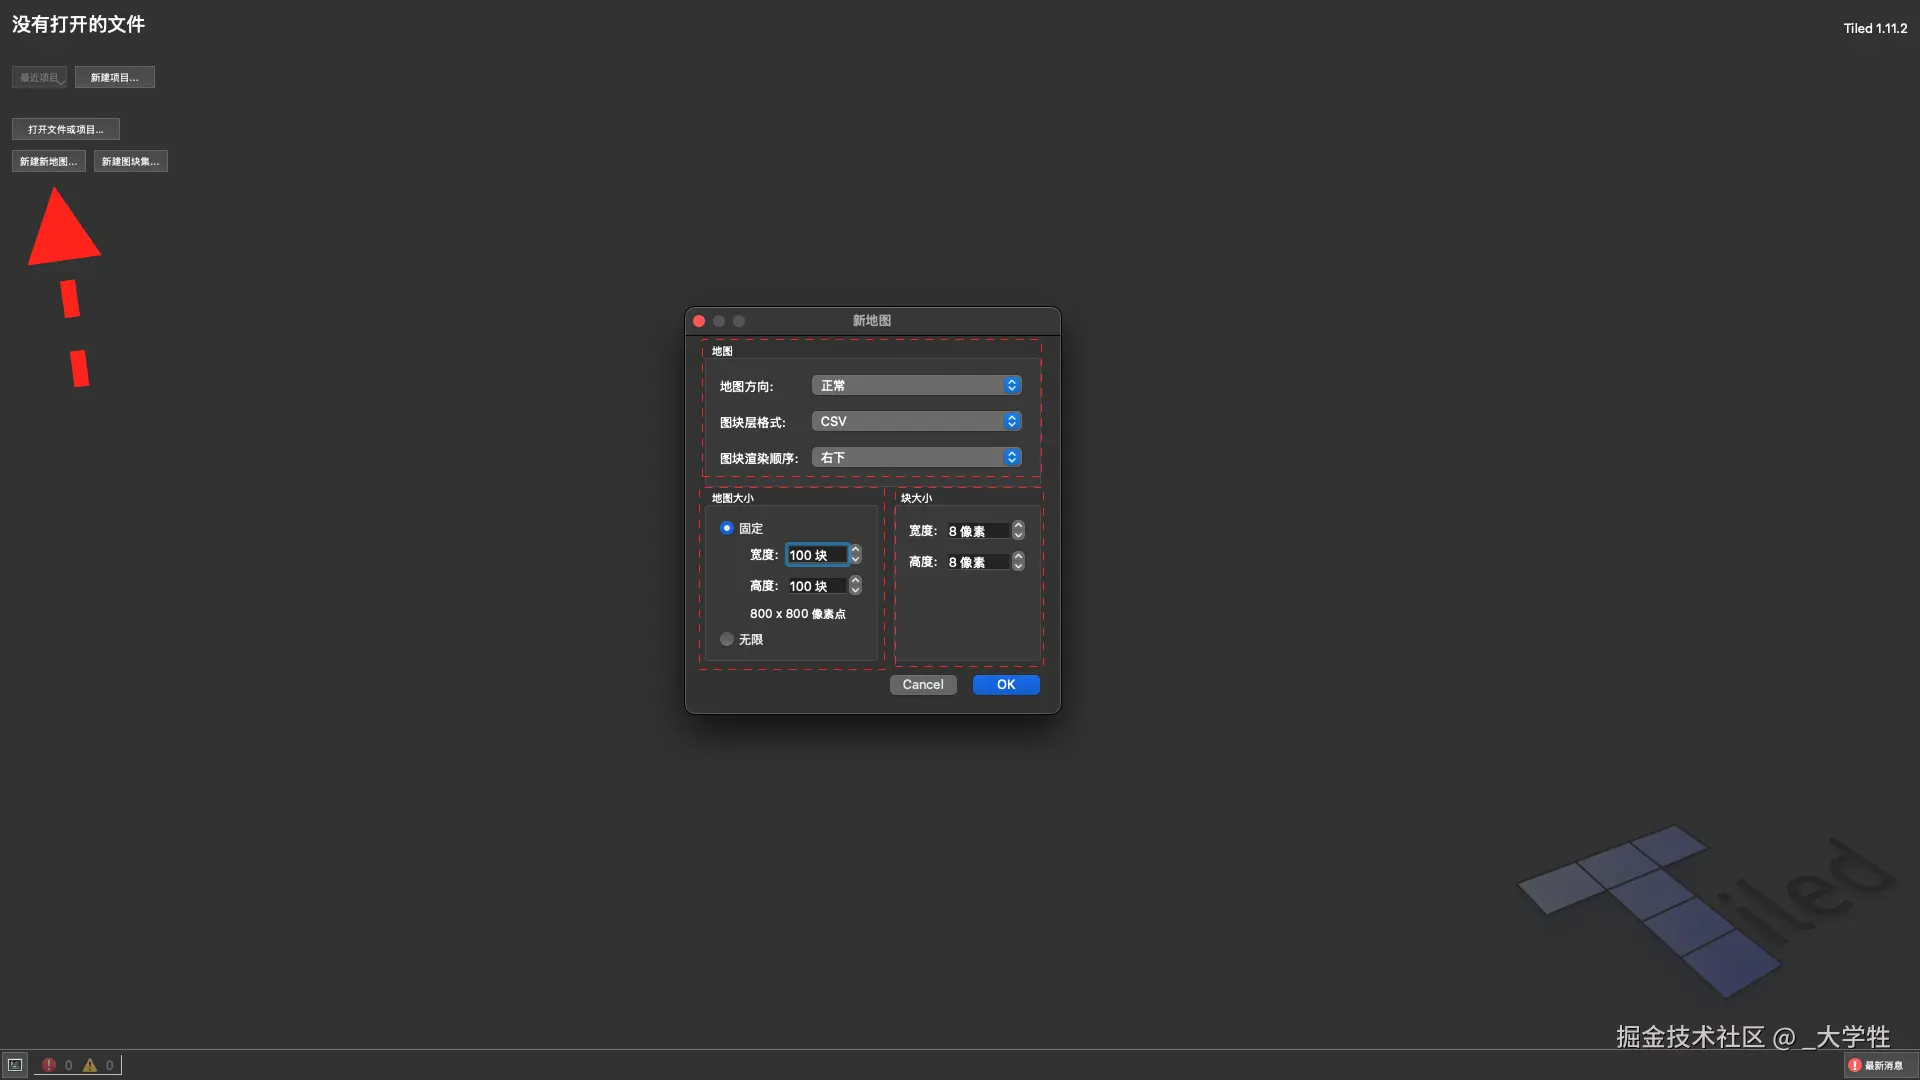Open the console terminal icon in status bar
This screenshot has width=1920, height=1080.
pos(15,1065)
